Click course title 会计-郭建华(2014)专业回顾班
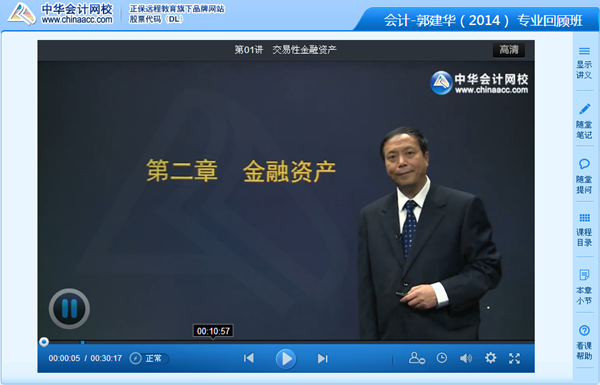 pos(483,20)
